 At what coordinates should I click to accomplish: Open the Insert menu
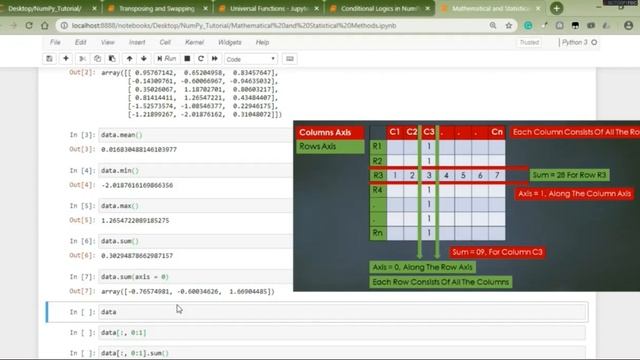click(x=137, y=42)
